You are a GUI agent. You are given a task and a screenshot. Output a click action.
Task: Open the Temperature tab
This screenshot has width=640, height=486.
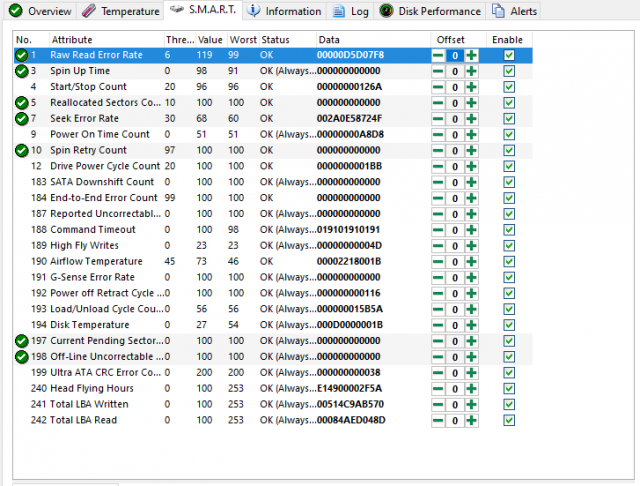(x=120, y=11)
